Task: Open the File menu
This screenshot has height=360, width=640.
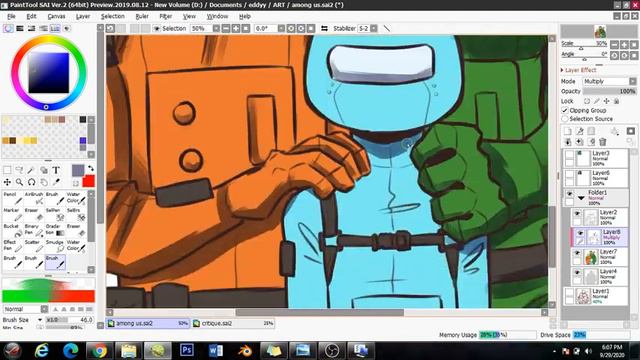Action: (11, 16)
